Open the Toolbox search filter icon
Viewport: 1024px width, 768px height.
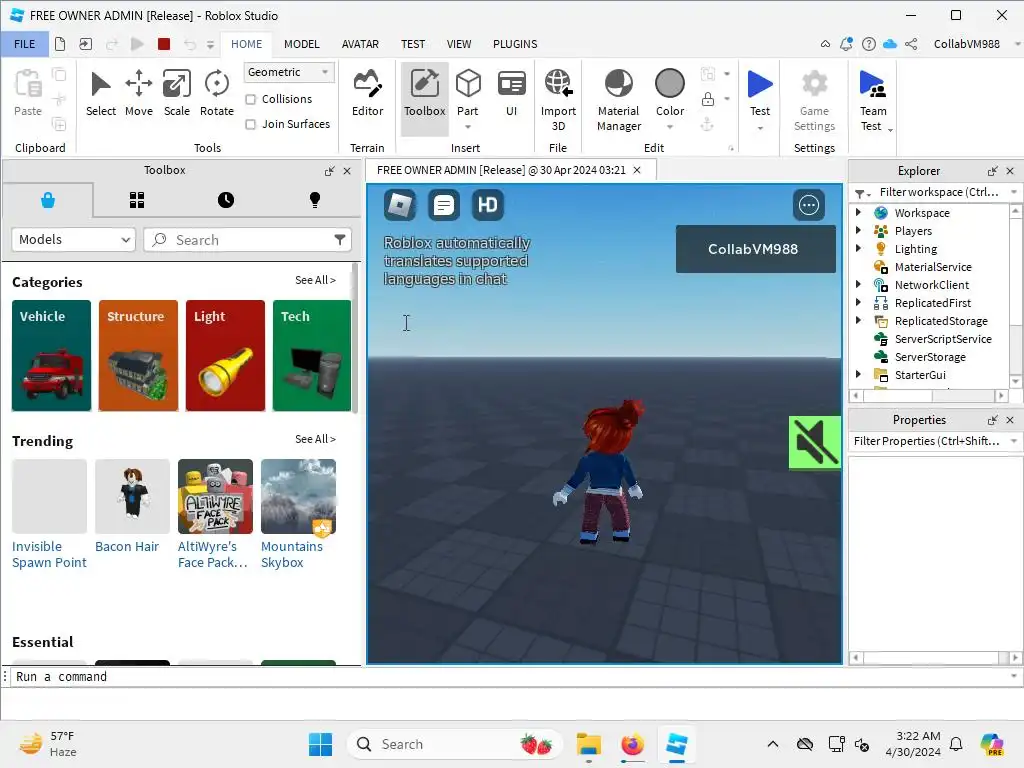(340, 240)
